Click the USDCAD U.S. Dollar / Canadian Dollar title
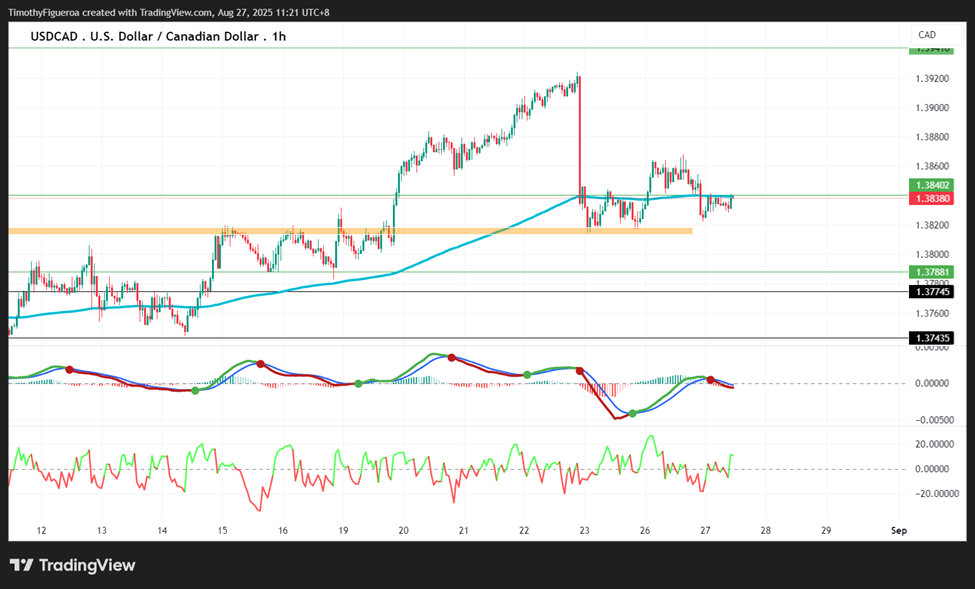Viewport: 975px width, 589px height. pyautogui.click(x=158, y=37)
